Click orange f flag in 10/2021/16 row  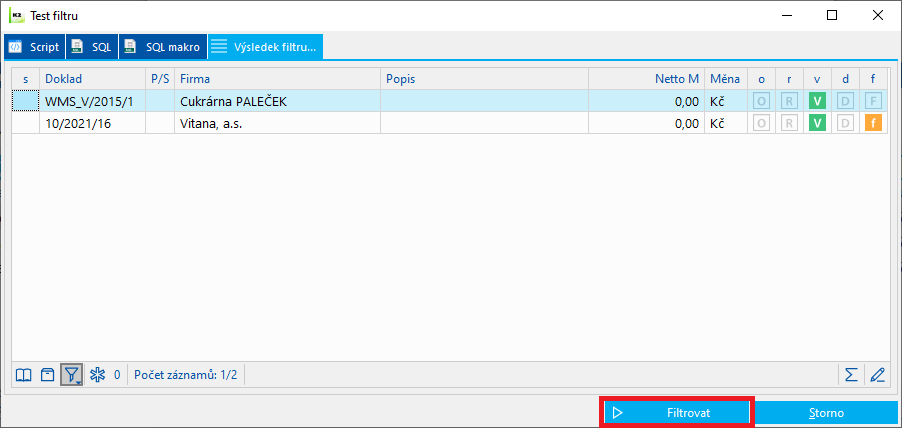[873, 123]
